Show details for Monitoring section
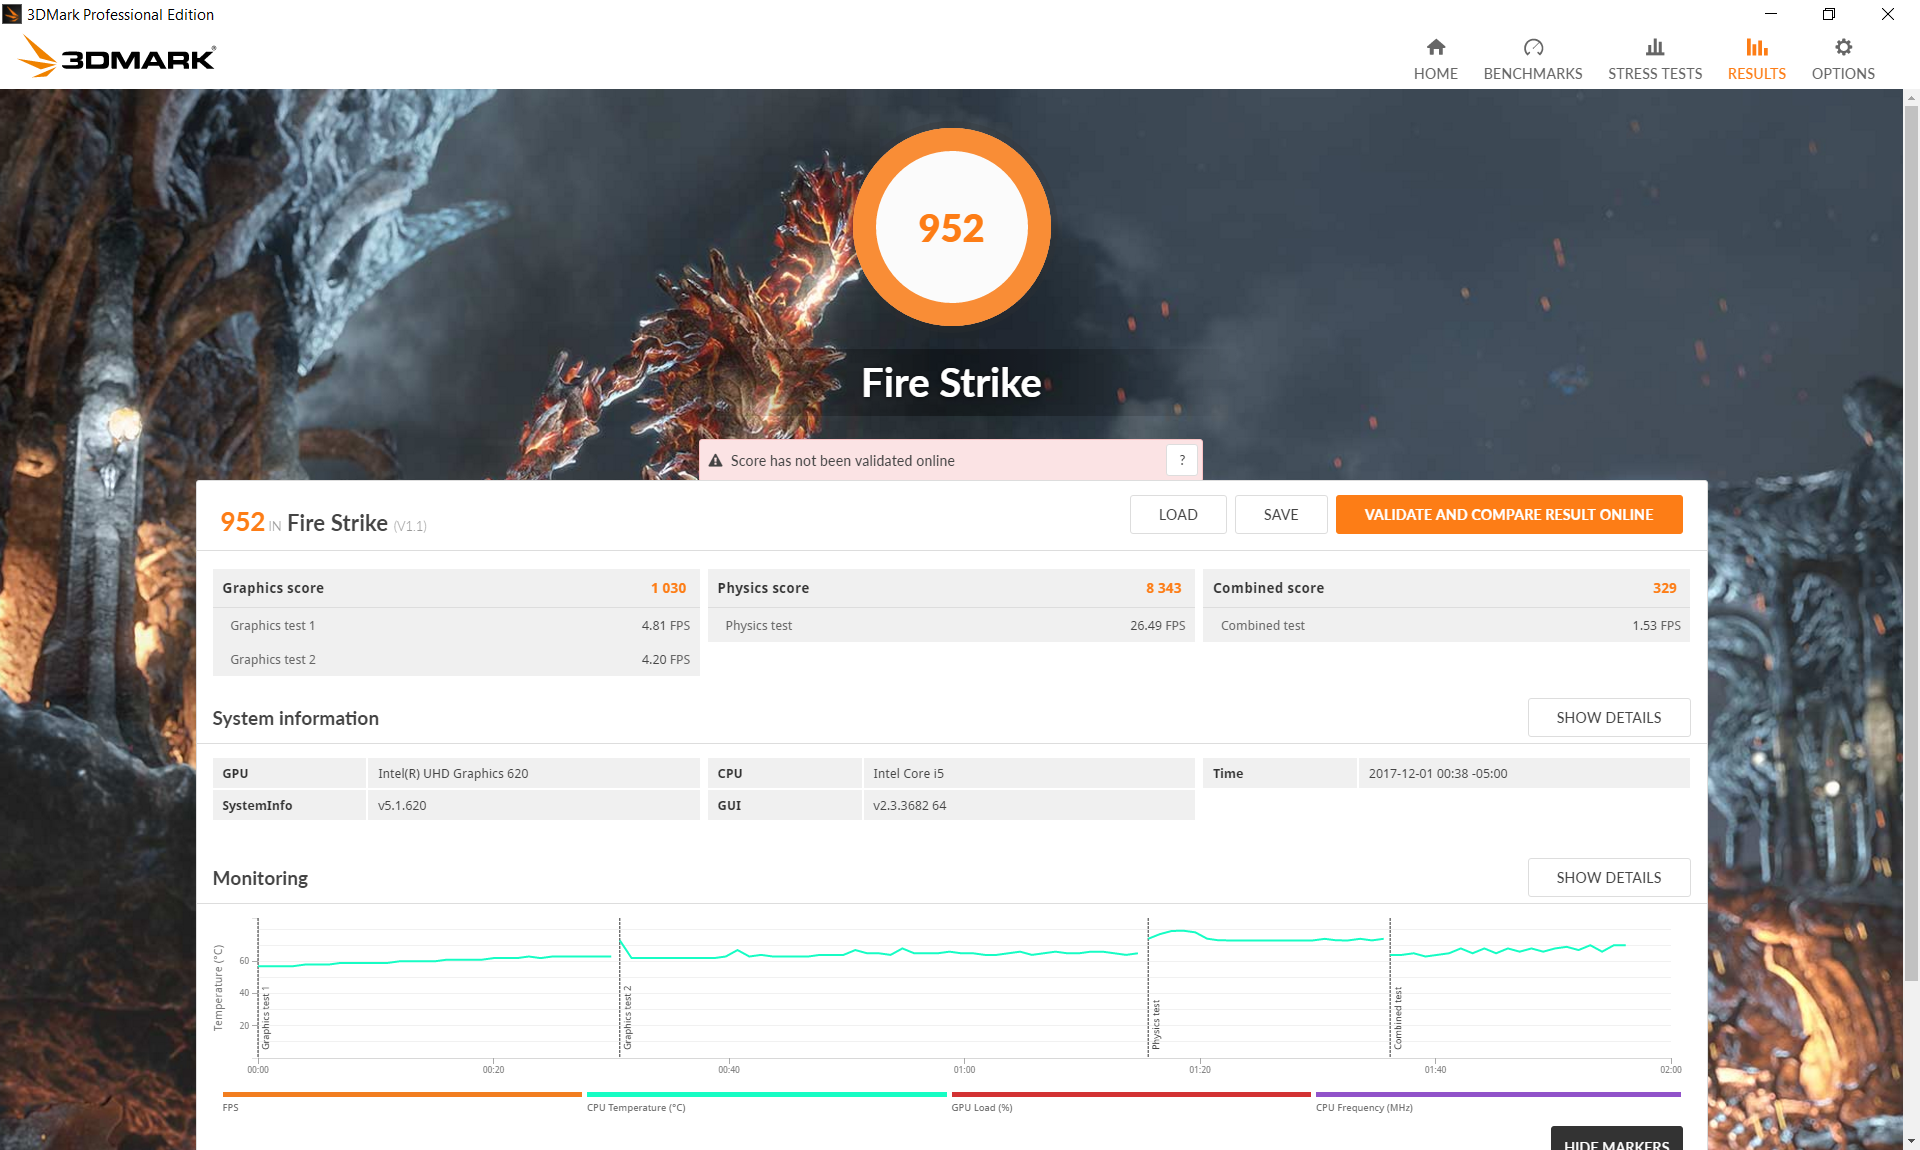 click(x=1608, y=878)
